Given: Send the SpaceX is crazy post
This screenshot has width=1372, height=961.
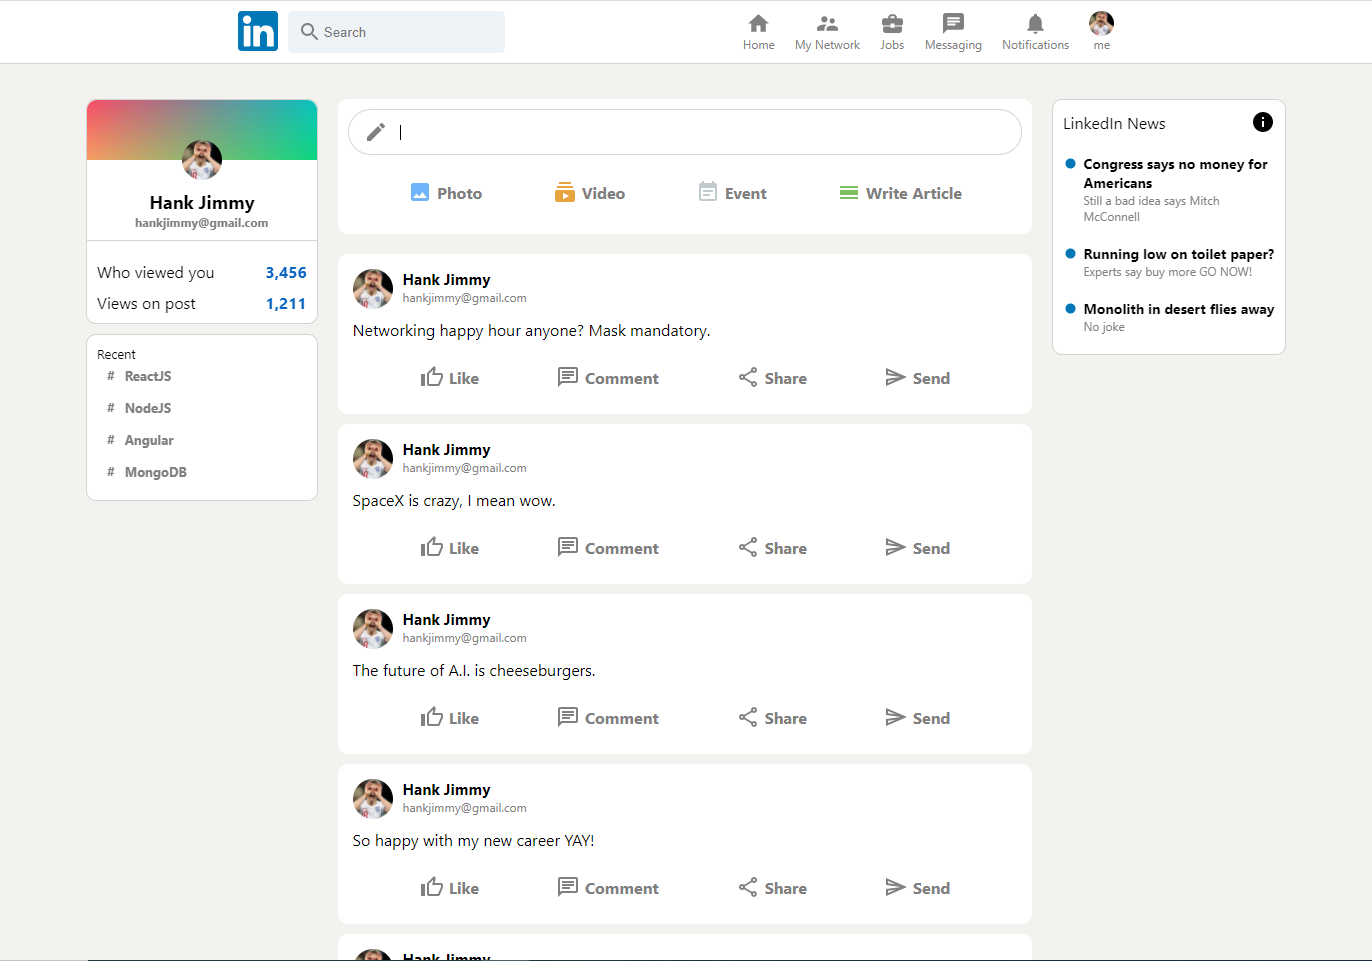Looking at the screenshot, I should (917, 548).
